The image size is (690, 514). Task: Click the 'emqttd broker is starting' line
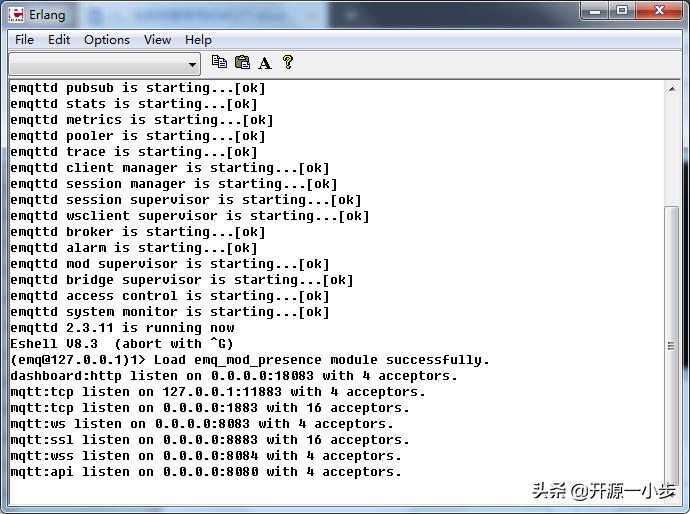coord(138,232)
